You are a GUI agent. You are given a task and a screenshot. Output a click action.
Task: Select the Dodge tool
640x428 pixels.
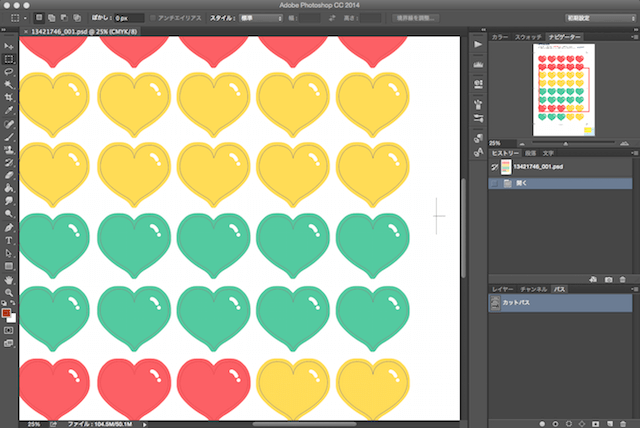point(9,213)
